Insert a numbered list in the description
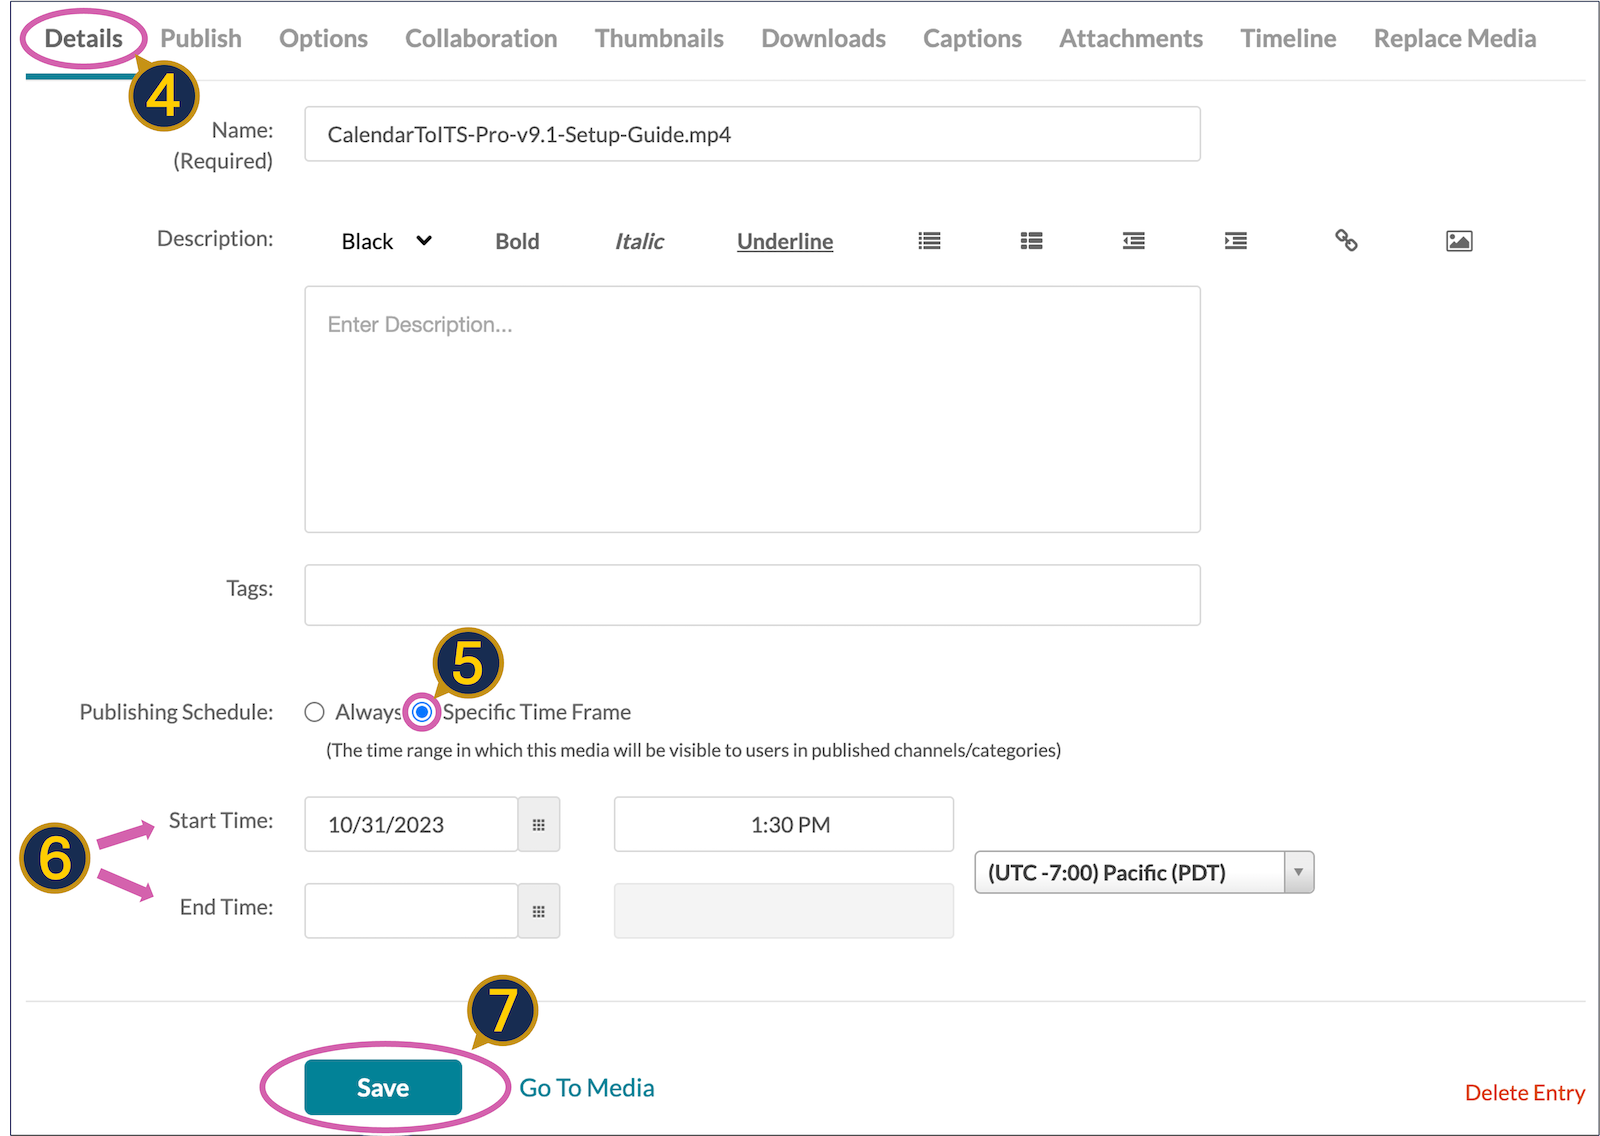This screenshot has width=1600, height=1136. [1032, 241]
